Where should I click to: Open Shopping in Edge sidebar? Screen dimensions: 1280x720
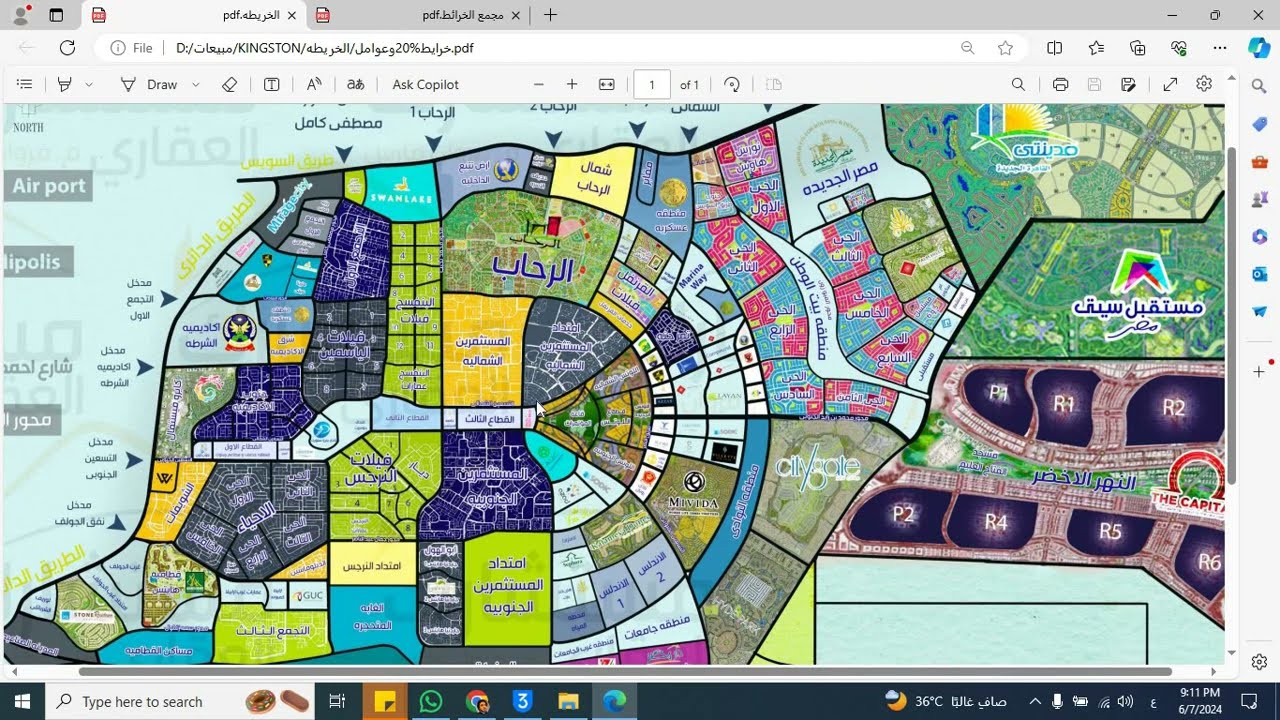(x=1259, y=124)
